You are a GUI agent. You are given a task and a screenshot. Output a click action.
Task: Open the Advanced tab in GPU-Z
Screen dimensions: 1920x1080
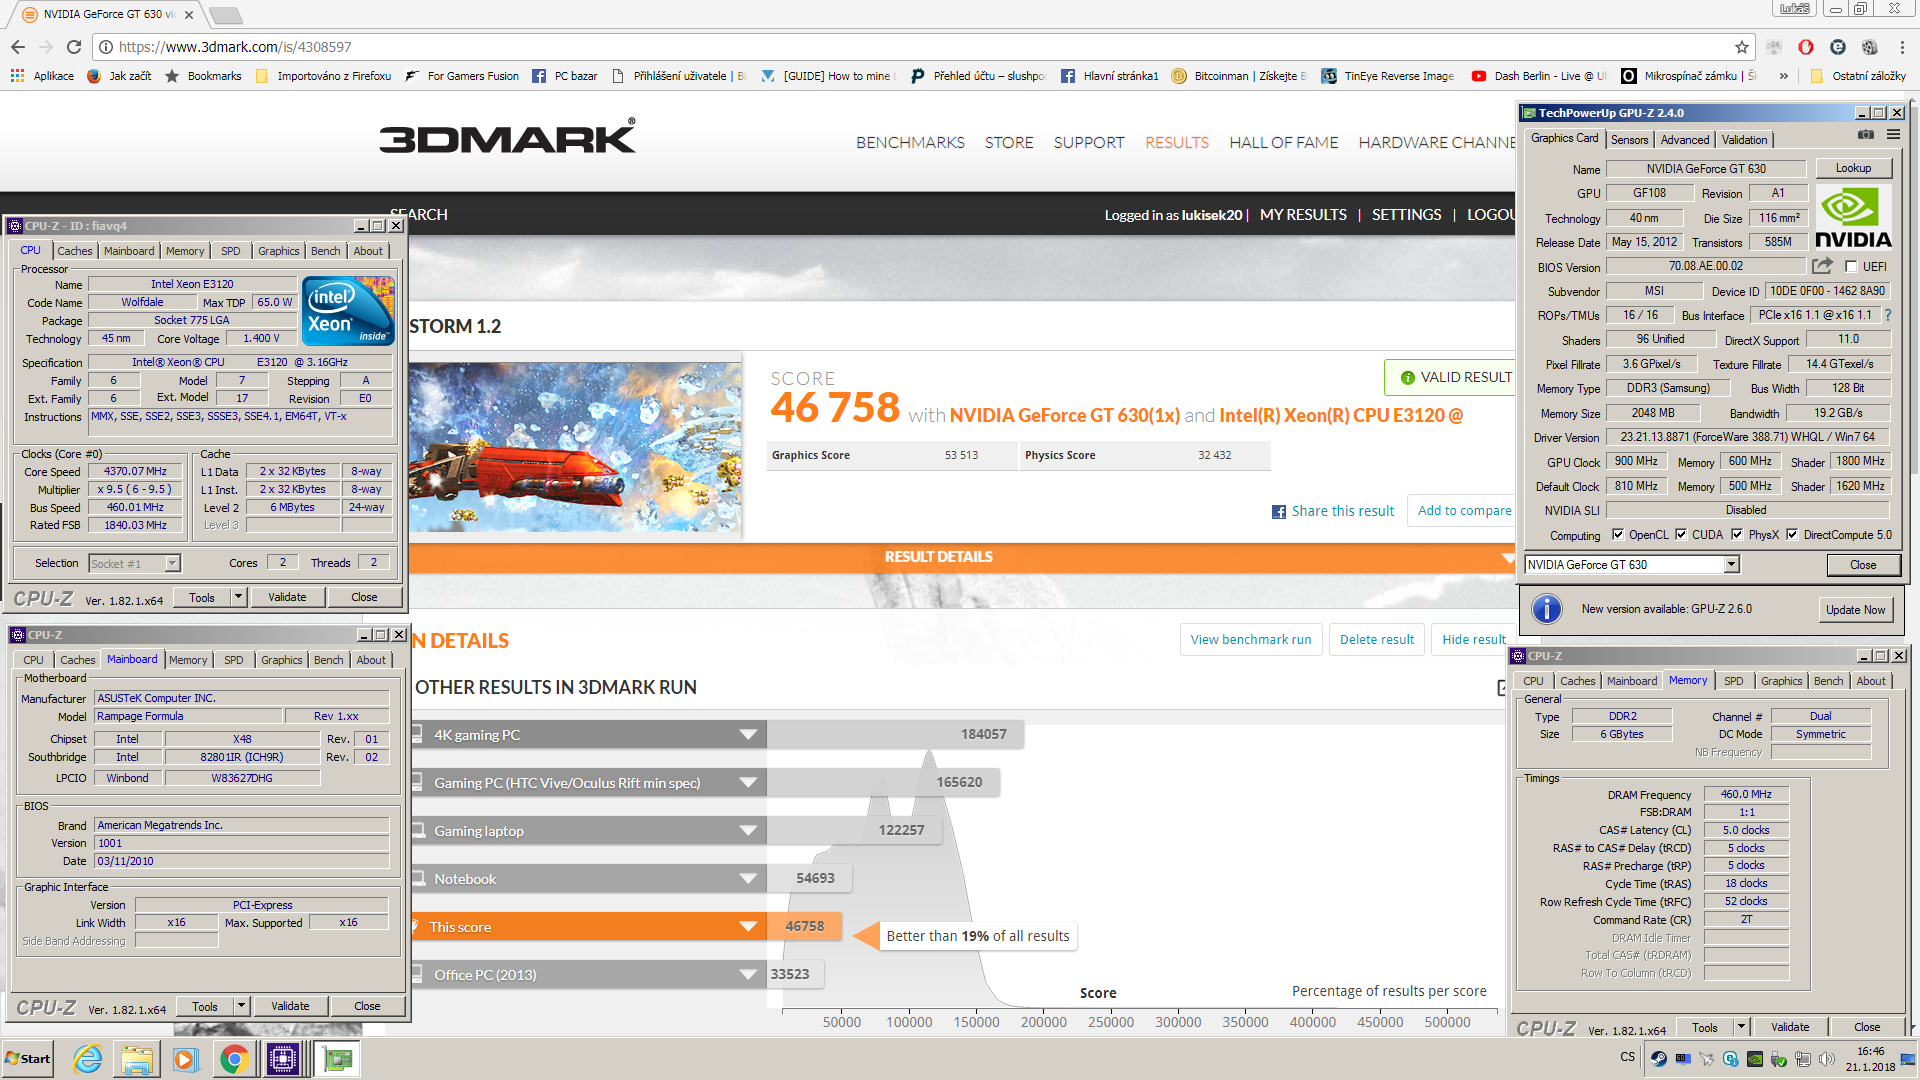(1685, 140)
